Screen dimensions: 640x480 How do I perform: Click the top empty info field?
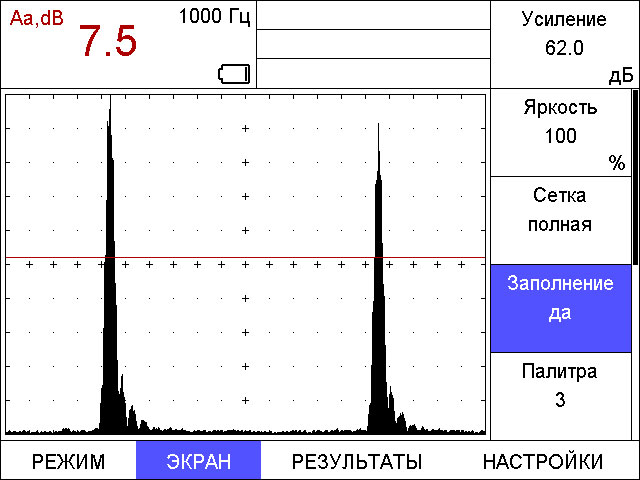tap(373, 15)
